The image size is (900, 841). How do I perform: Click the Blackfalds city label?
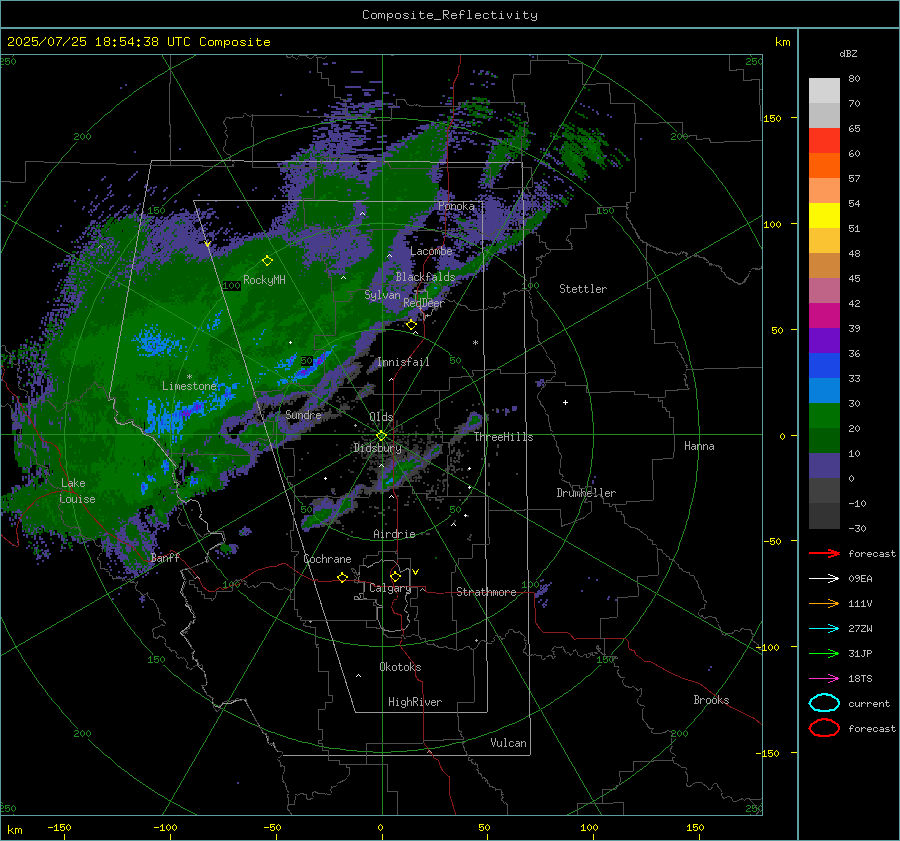click(x=425, y=277)
